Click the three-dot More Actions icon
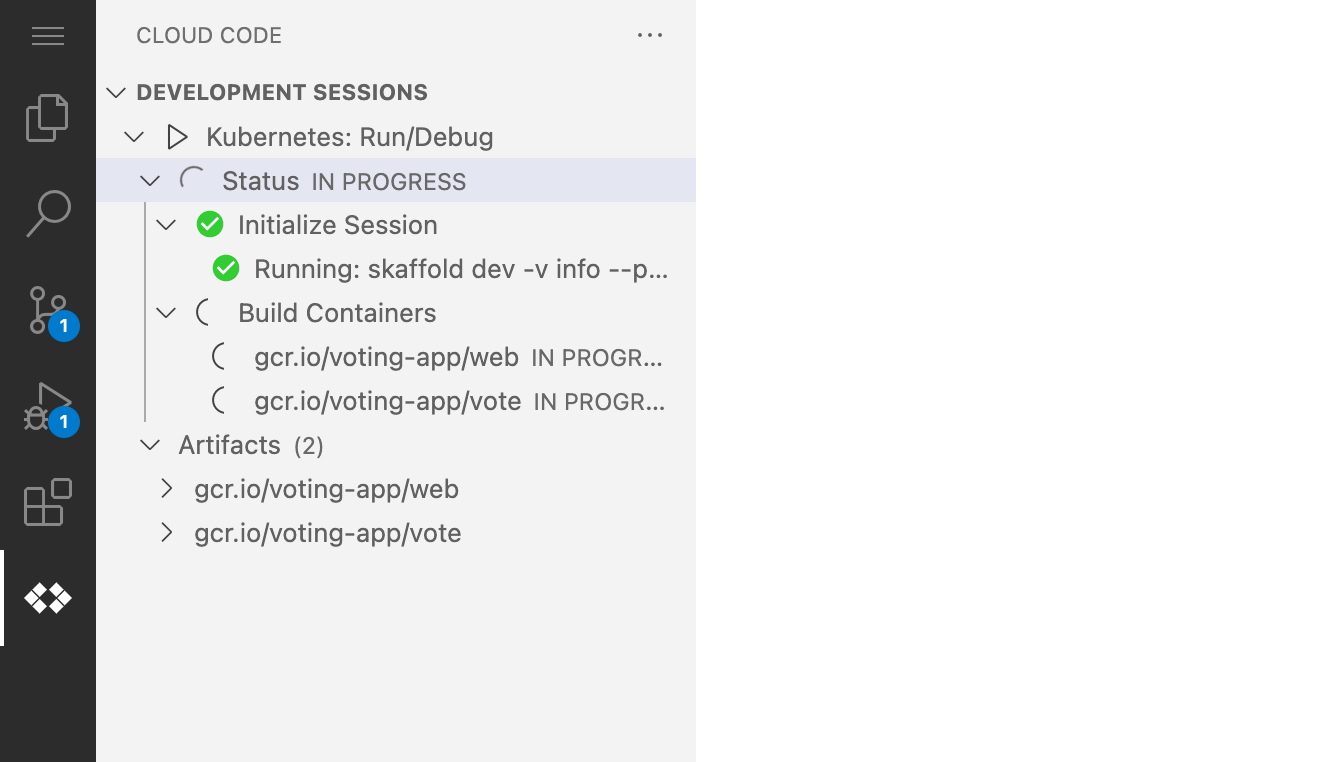The image size is (1326, 762). [x=650, y=36]
